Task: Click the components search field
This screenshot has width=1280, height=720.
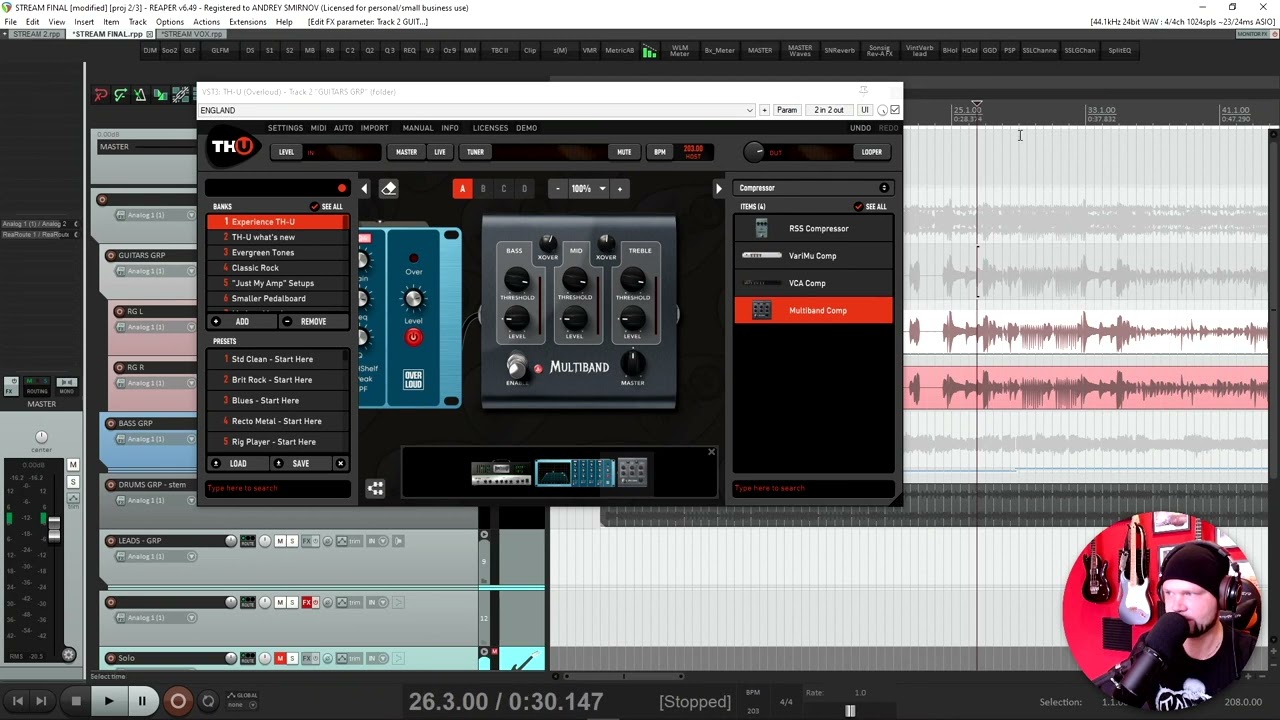Action: 814,488
